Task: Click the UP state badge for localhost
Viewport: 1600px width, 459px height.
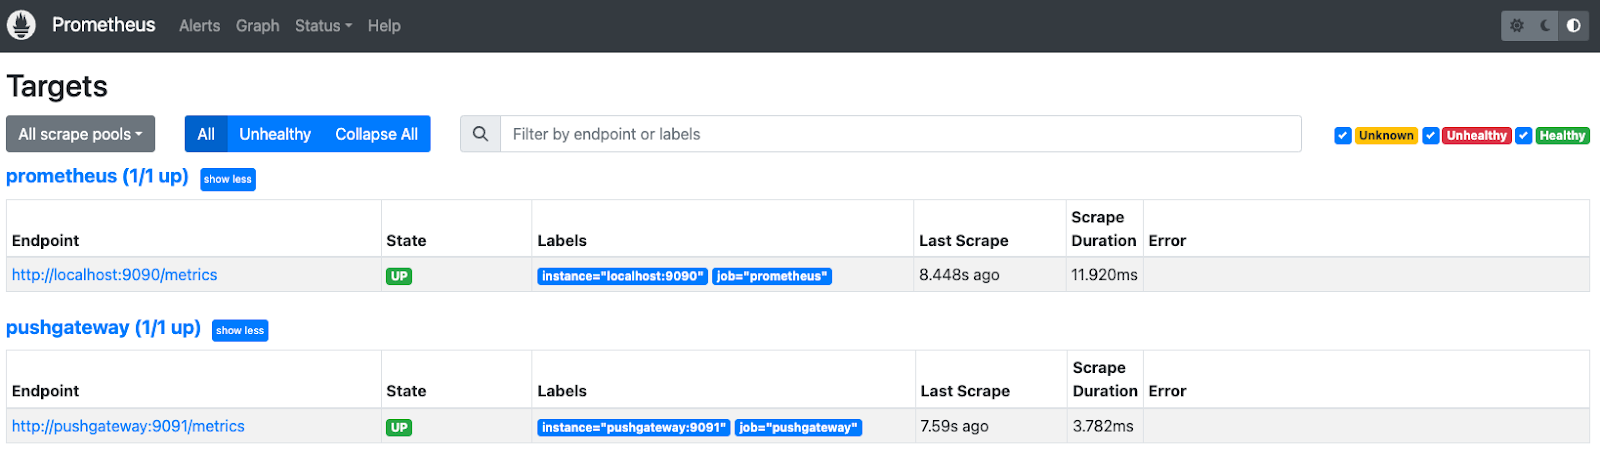Action: (x=399, y=276)
